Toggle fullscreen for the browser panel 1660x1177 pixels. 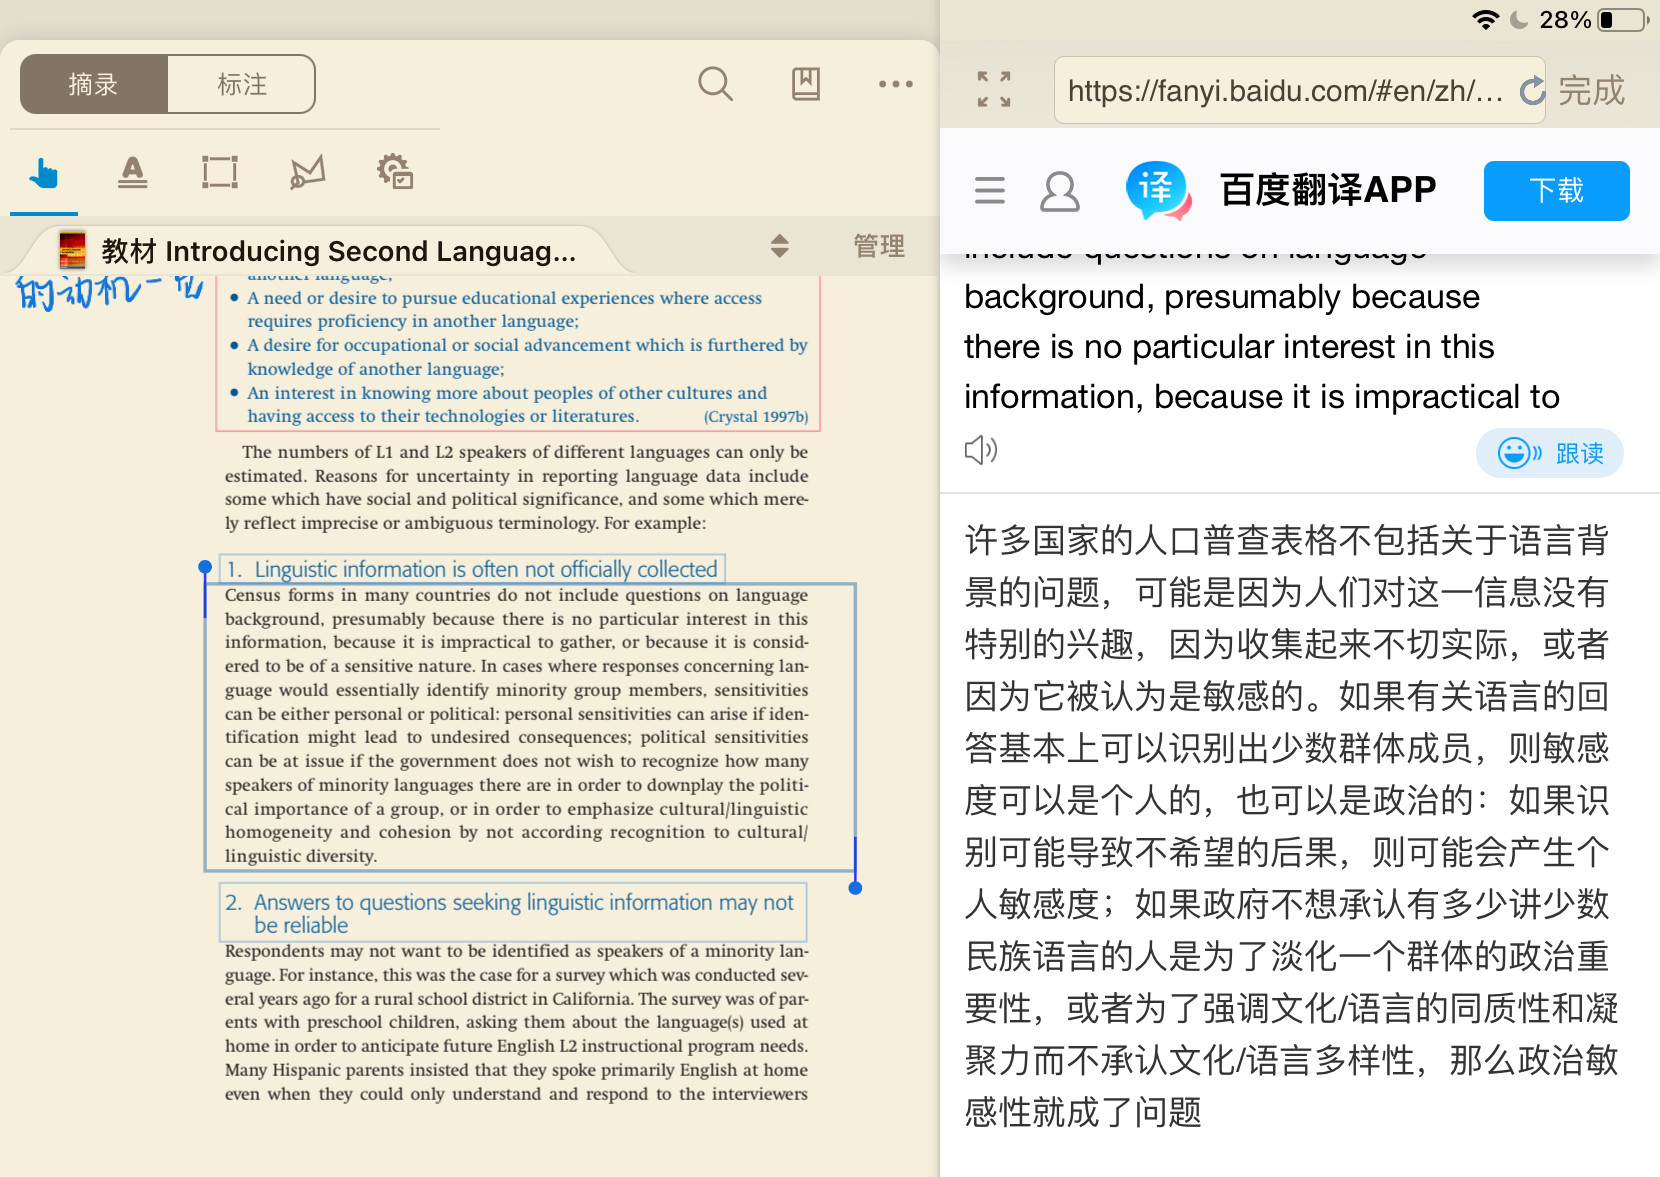point(994,89)
